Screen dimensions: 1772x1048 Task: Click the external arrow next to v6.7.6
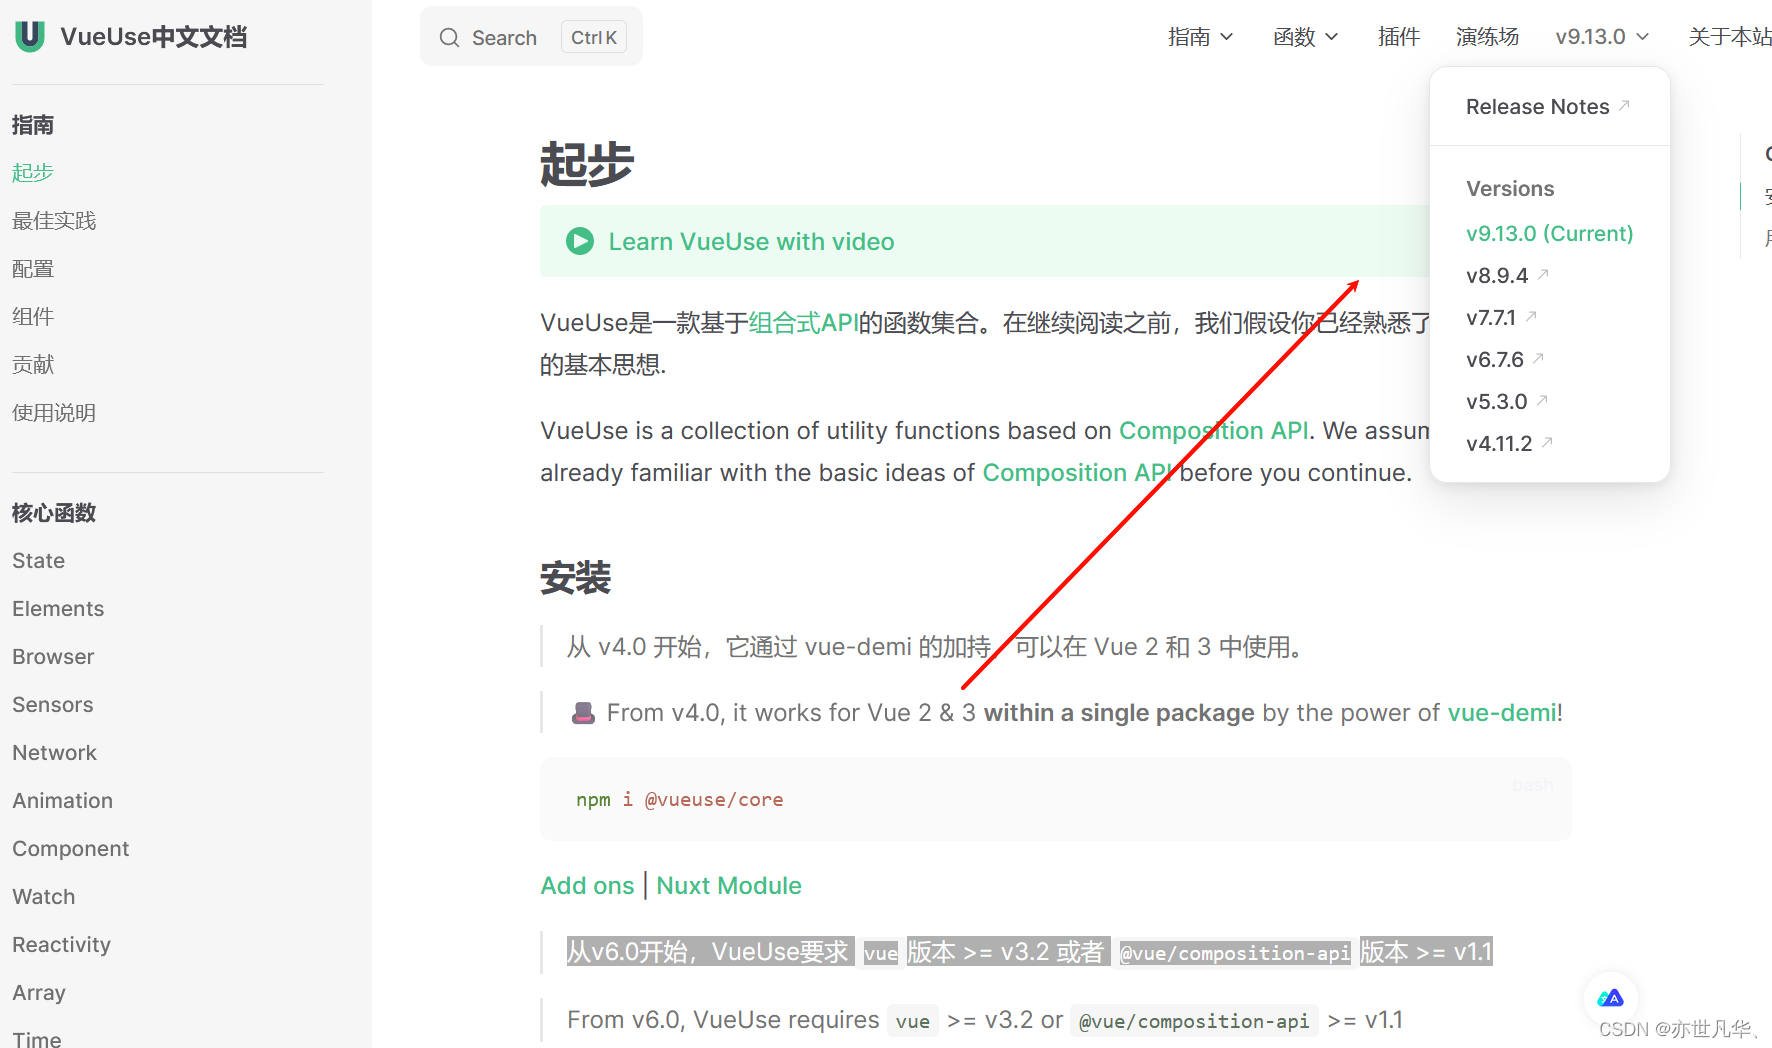[x=1539, y=357]
